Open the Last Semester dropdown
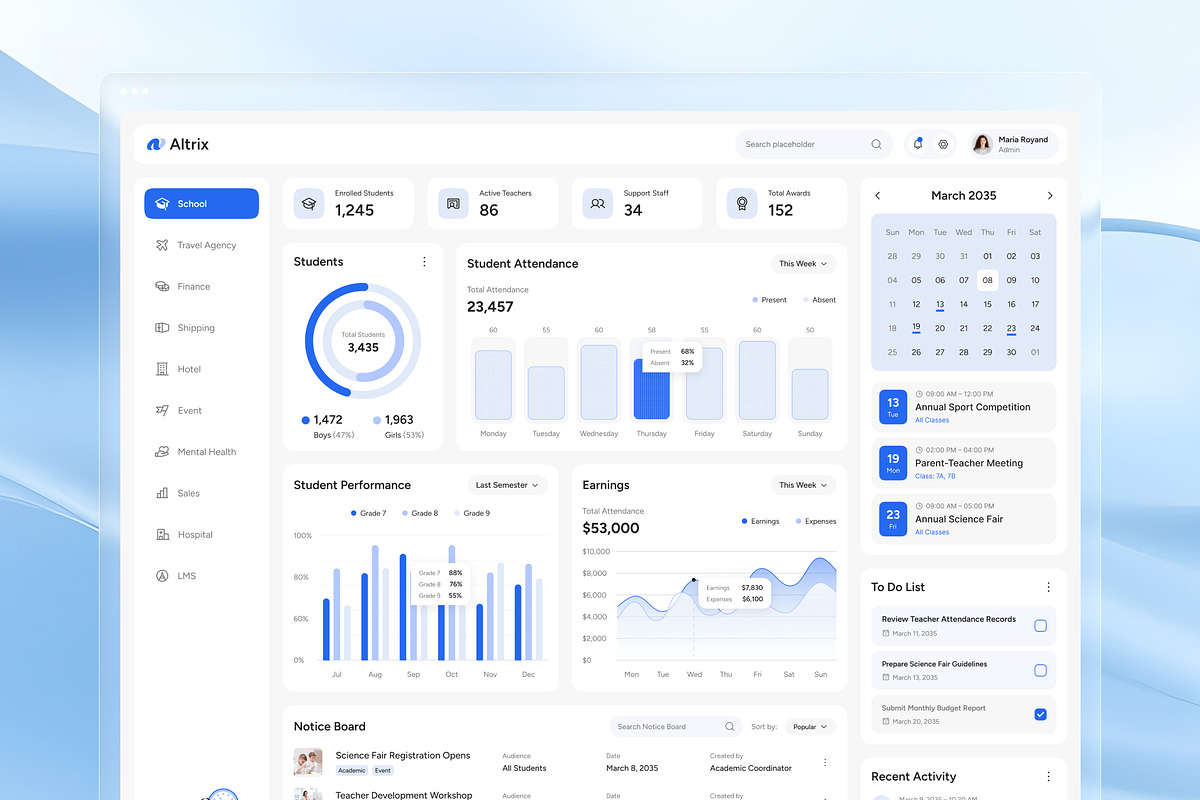The image size is (1200, 800). point(507,485)
